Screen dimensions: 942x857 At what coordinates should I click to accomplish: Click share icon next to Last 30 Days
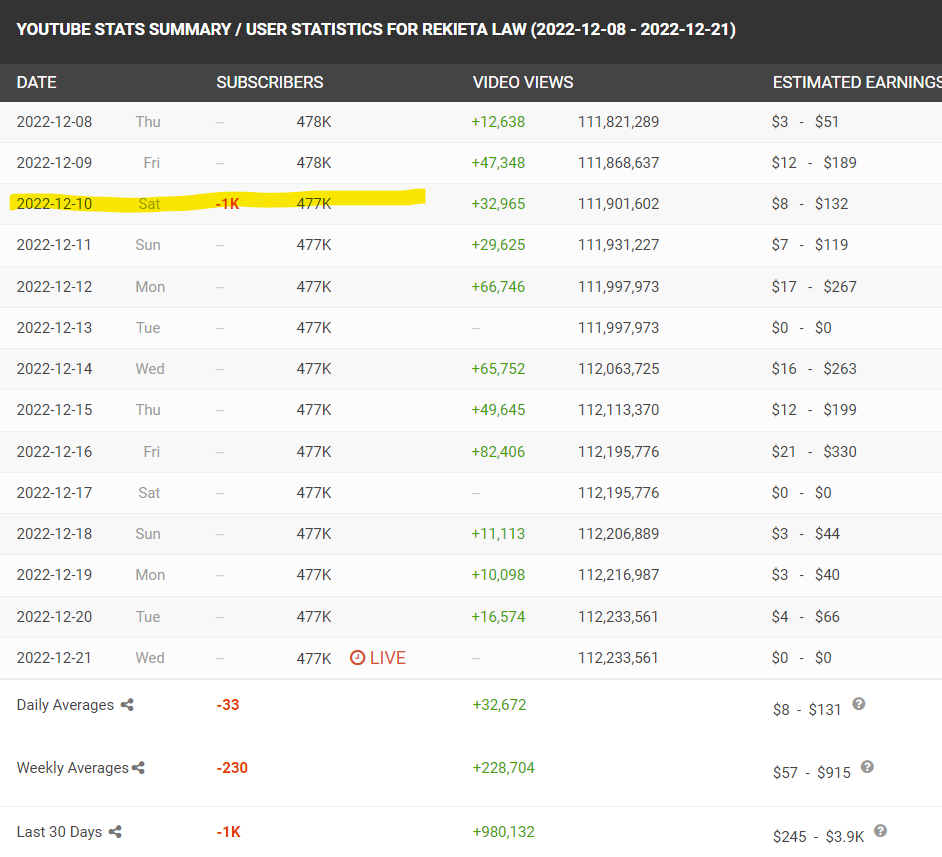(115, 832)
